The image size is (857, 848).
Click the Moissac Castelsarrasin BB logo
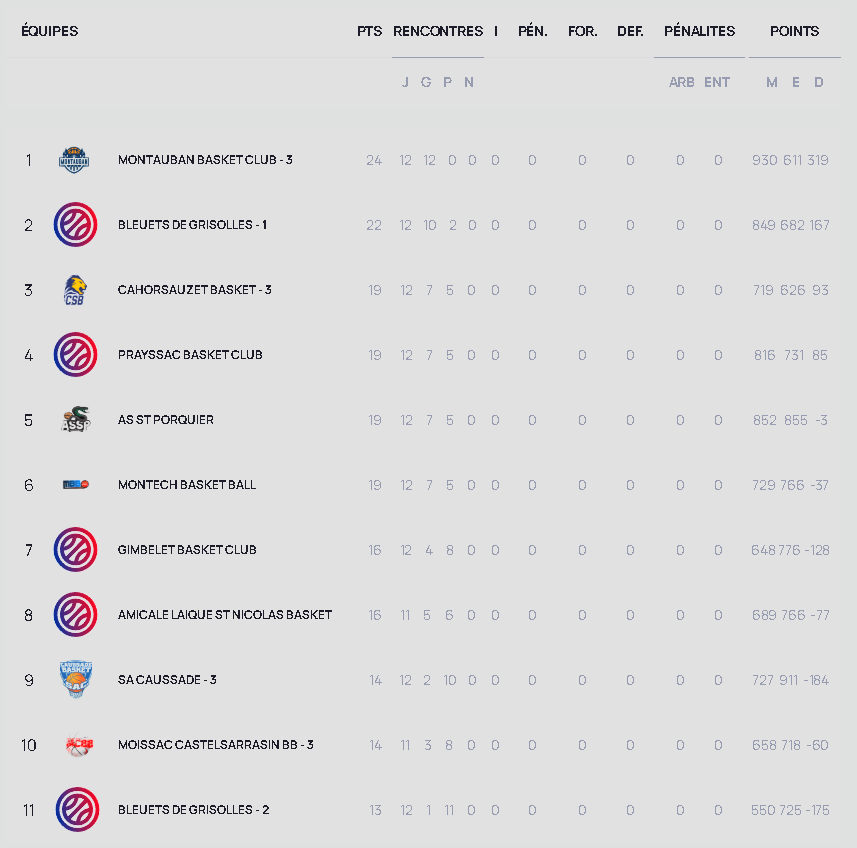point(79,745)
